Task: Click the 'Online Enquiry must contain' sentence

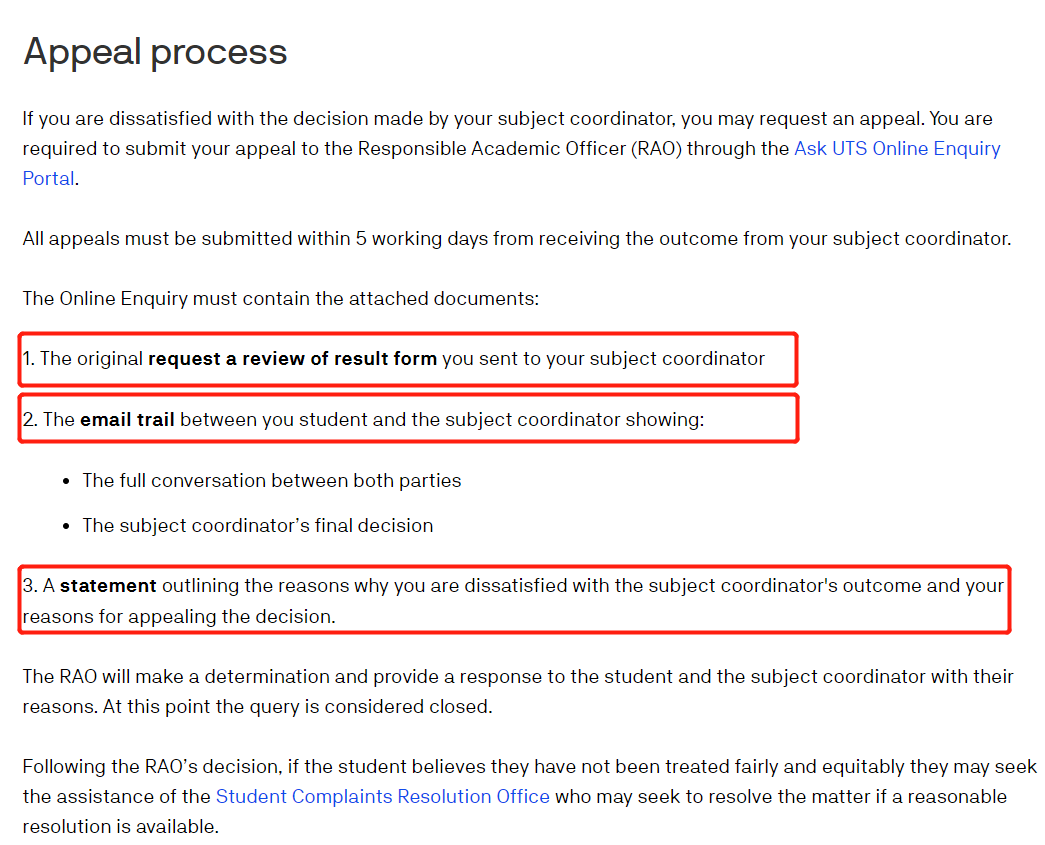Action: coord(281,299)
